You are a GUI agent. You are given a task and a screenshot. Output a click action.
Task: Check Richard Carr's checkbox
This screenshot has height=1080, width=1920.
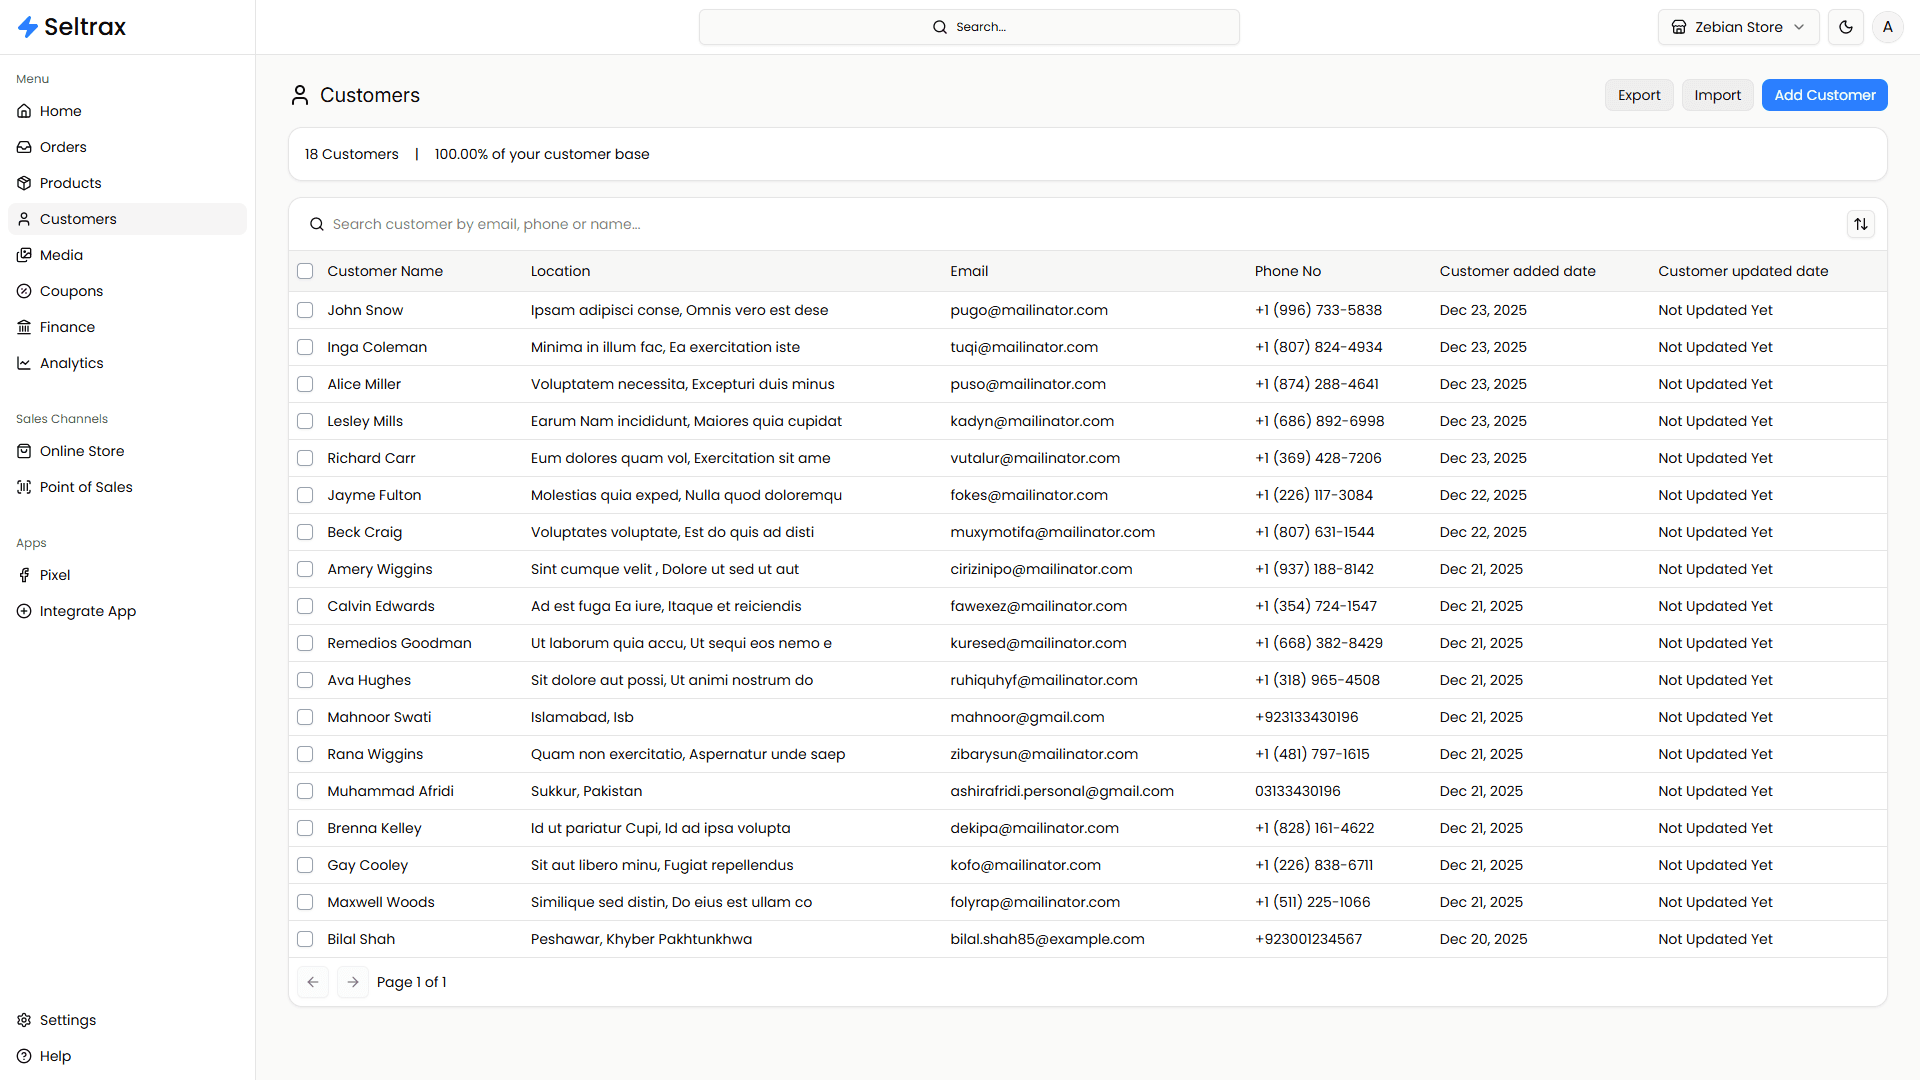(x=305, y=458)
